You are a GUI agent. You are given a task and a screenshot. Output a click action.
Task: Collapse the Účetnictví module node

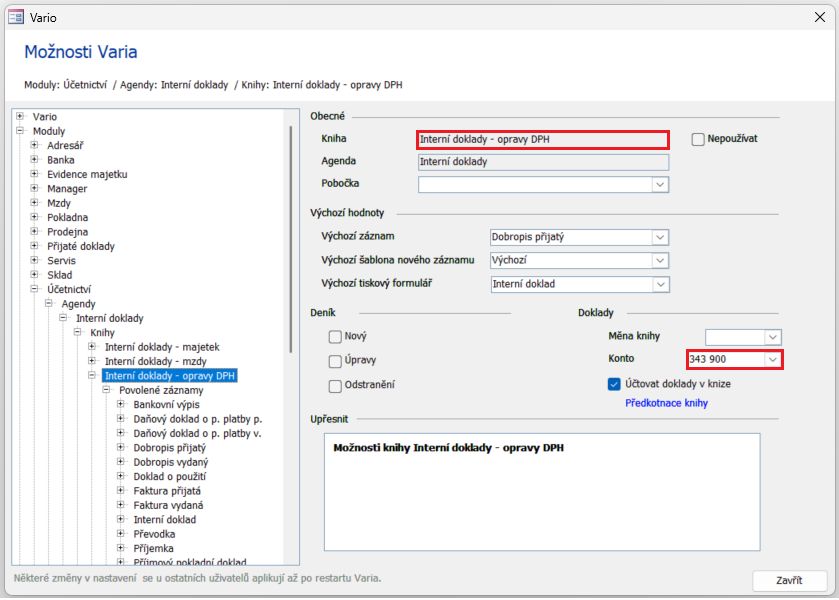pos(34,289)
